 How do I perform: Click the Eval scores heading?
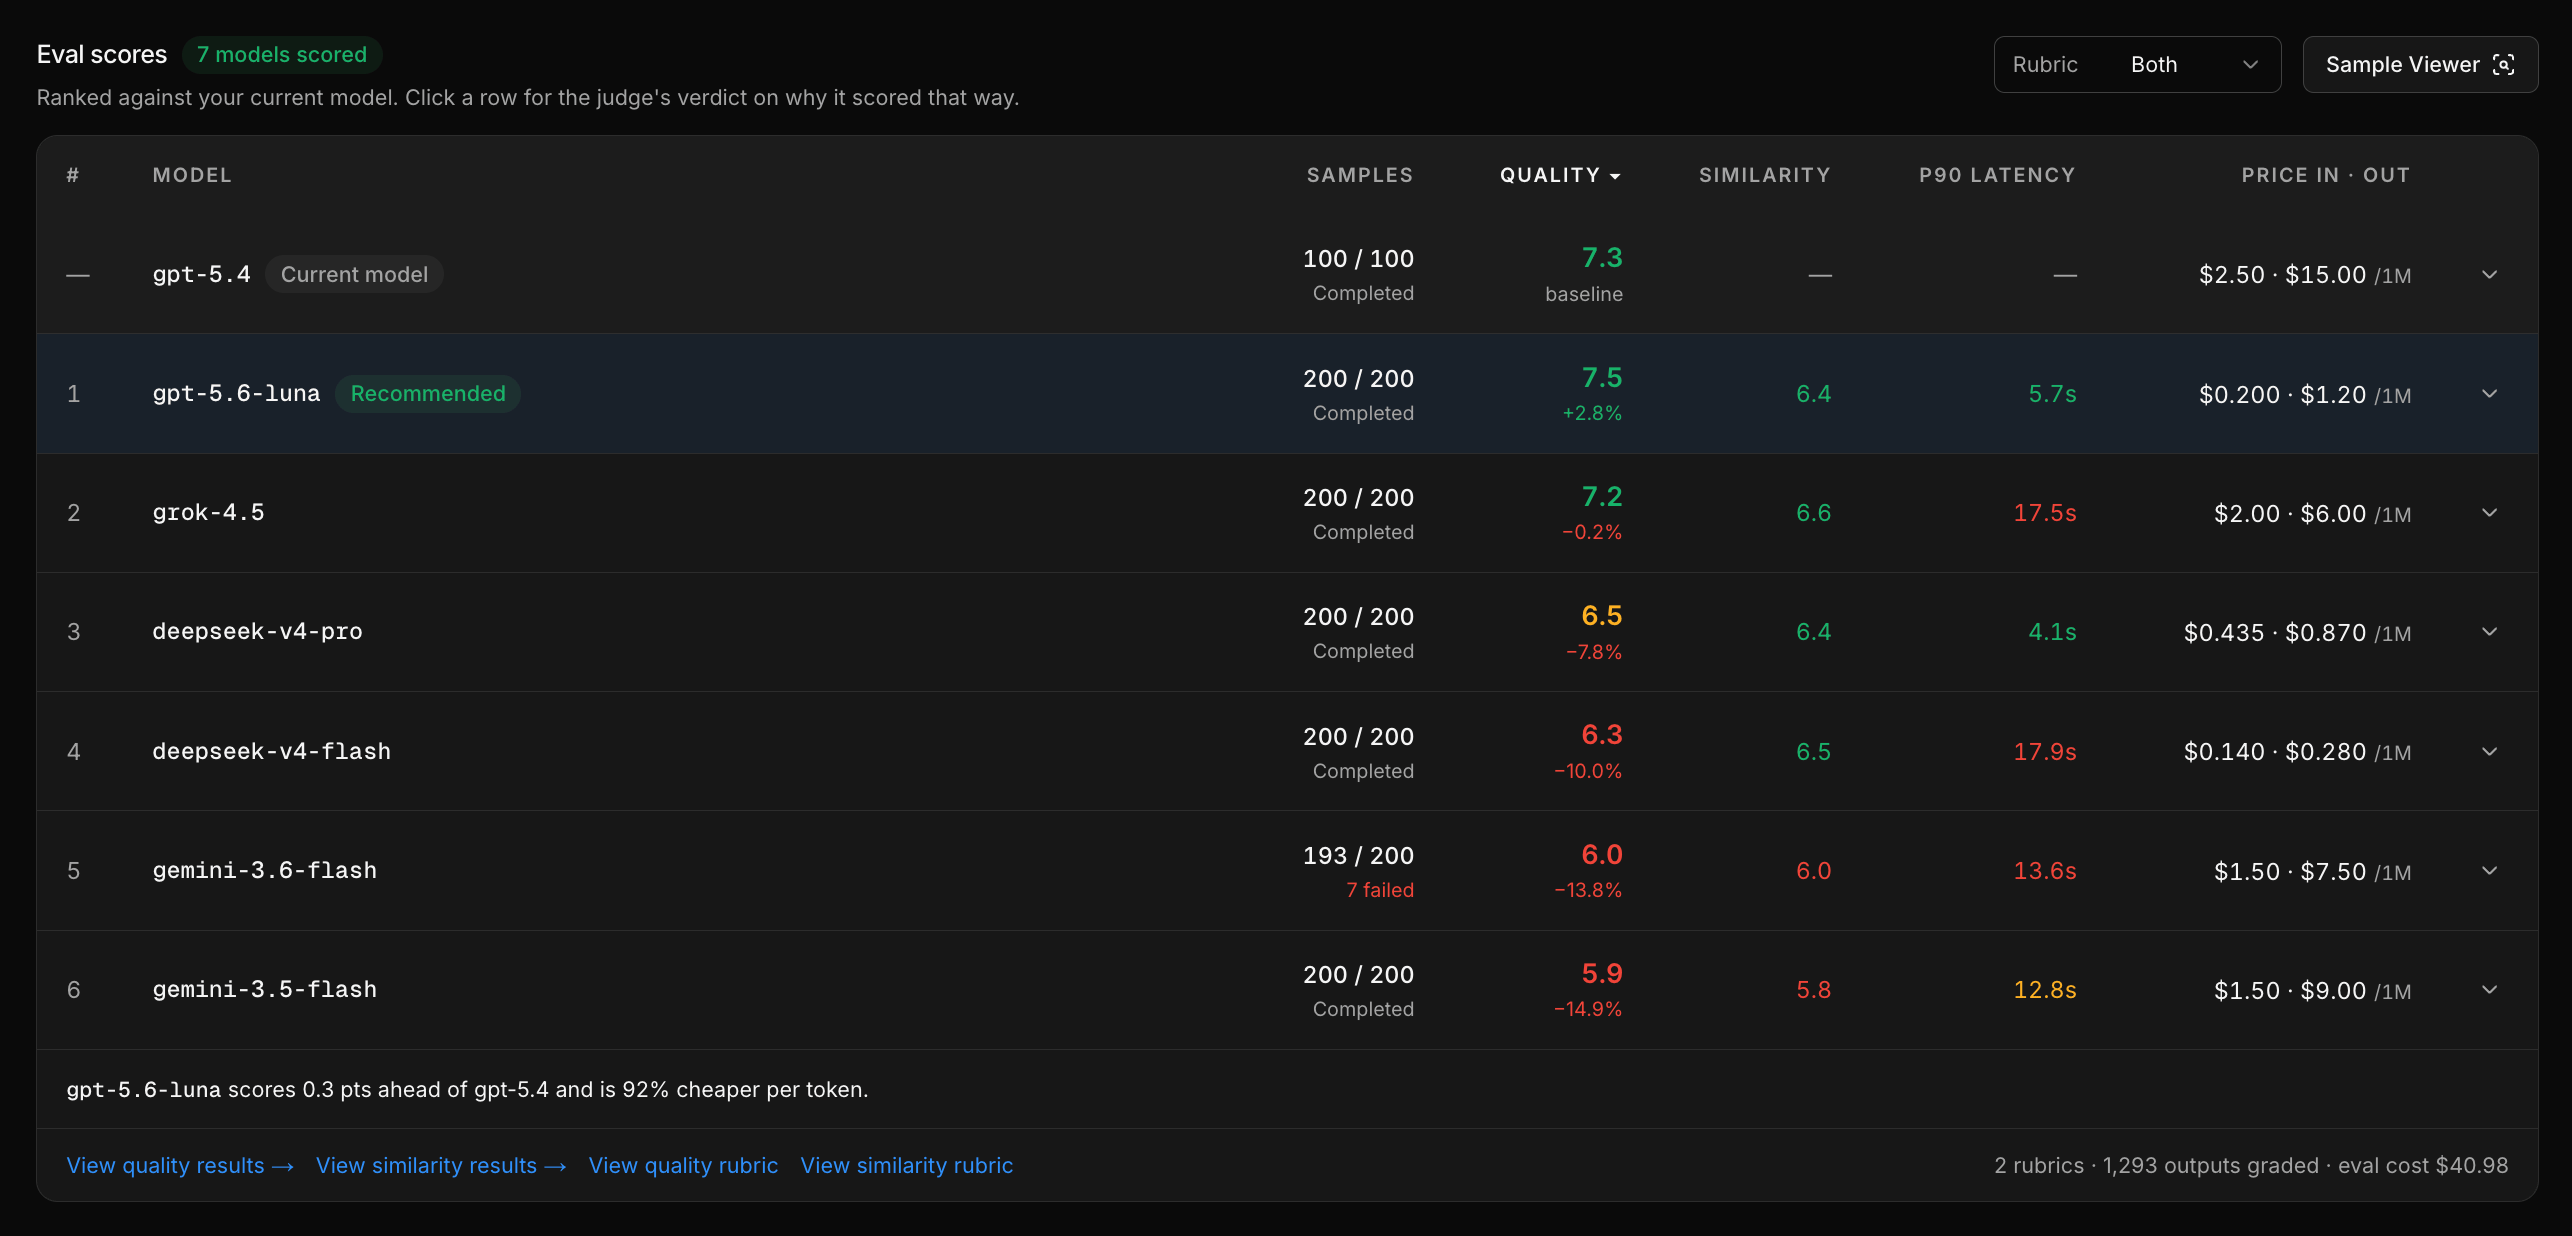[x=102, y=55]
